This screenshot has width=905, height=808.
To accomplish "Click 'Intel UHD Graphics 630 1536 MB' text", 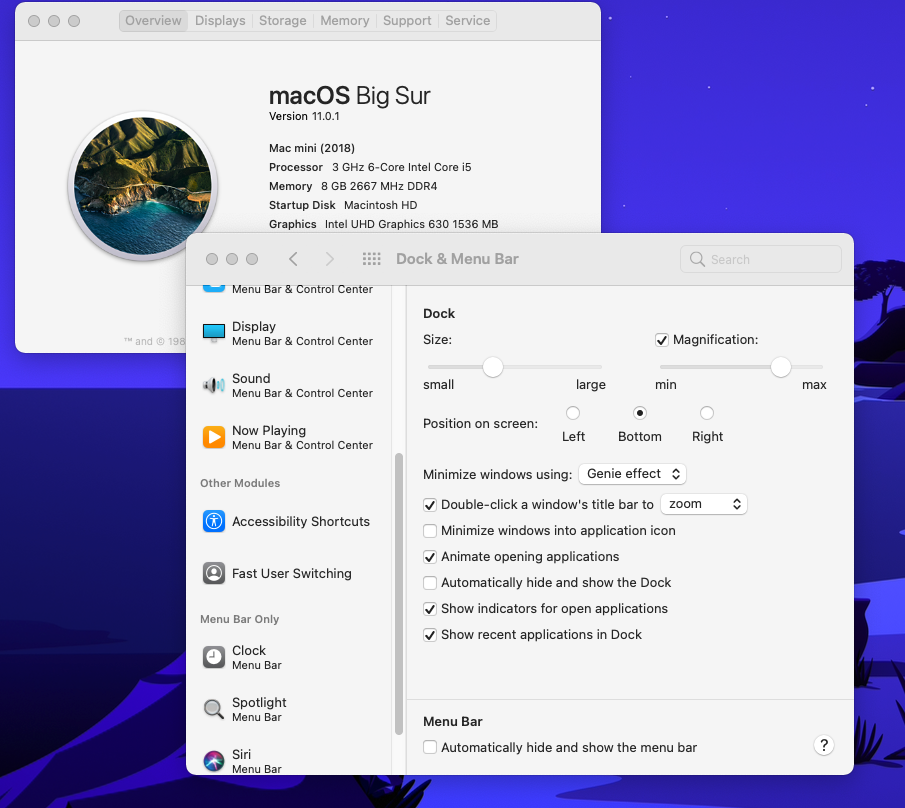I will (x=412, y=225).
